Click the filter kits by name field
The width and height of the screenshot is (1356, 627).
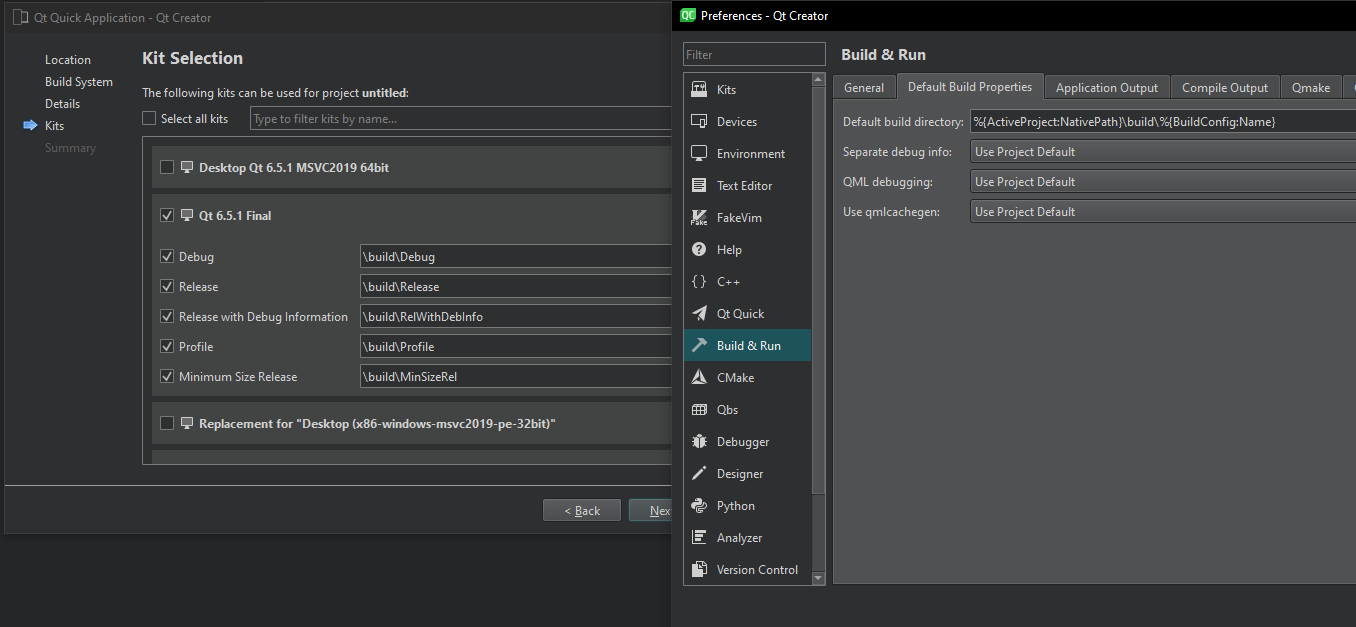click(461, 119)
